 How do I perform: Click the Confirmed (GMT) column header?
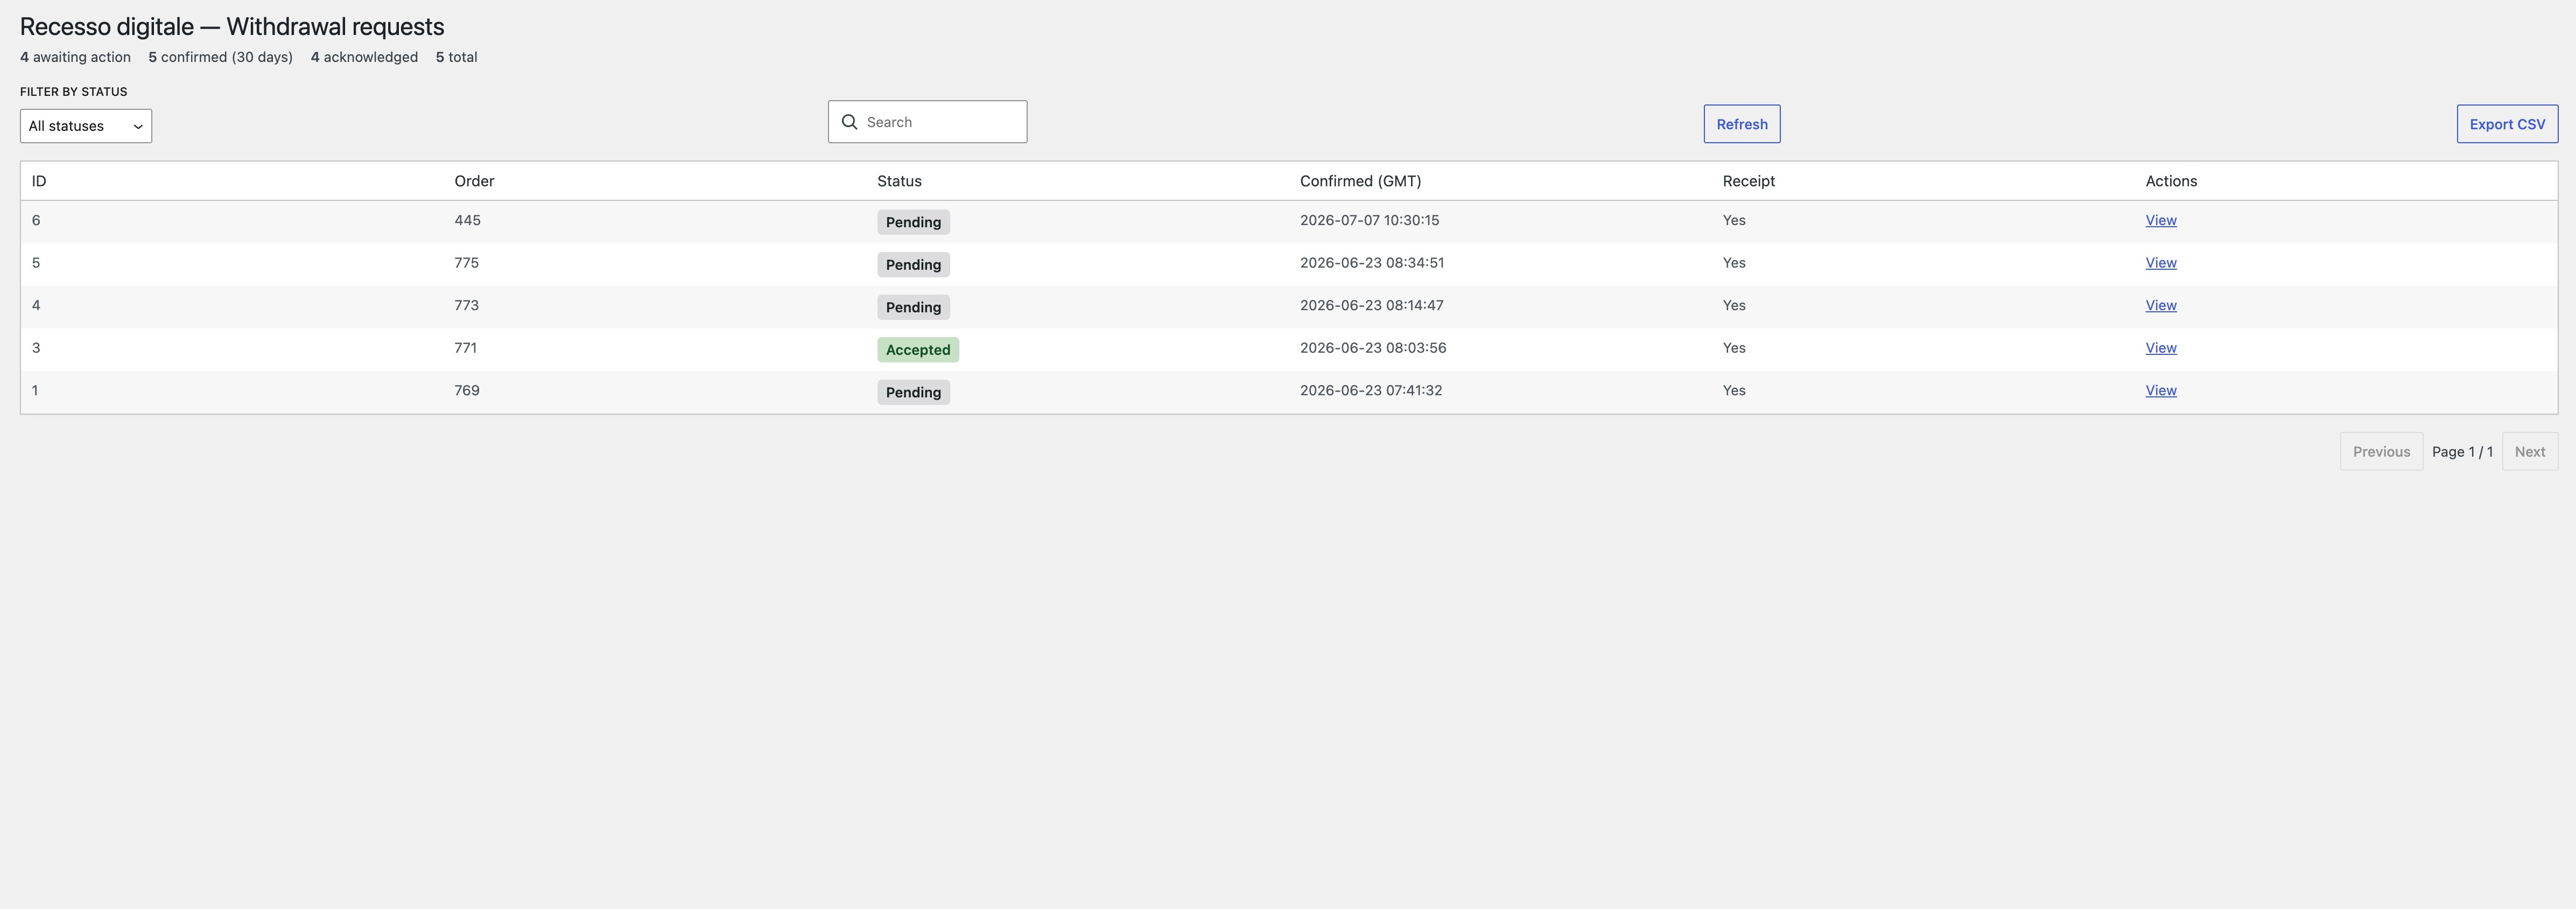click(x=1360, y=181)
